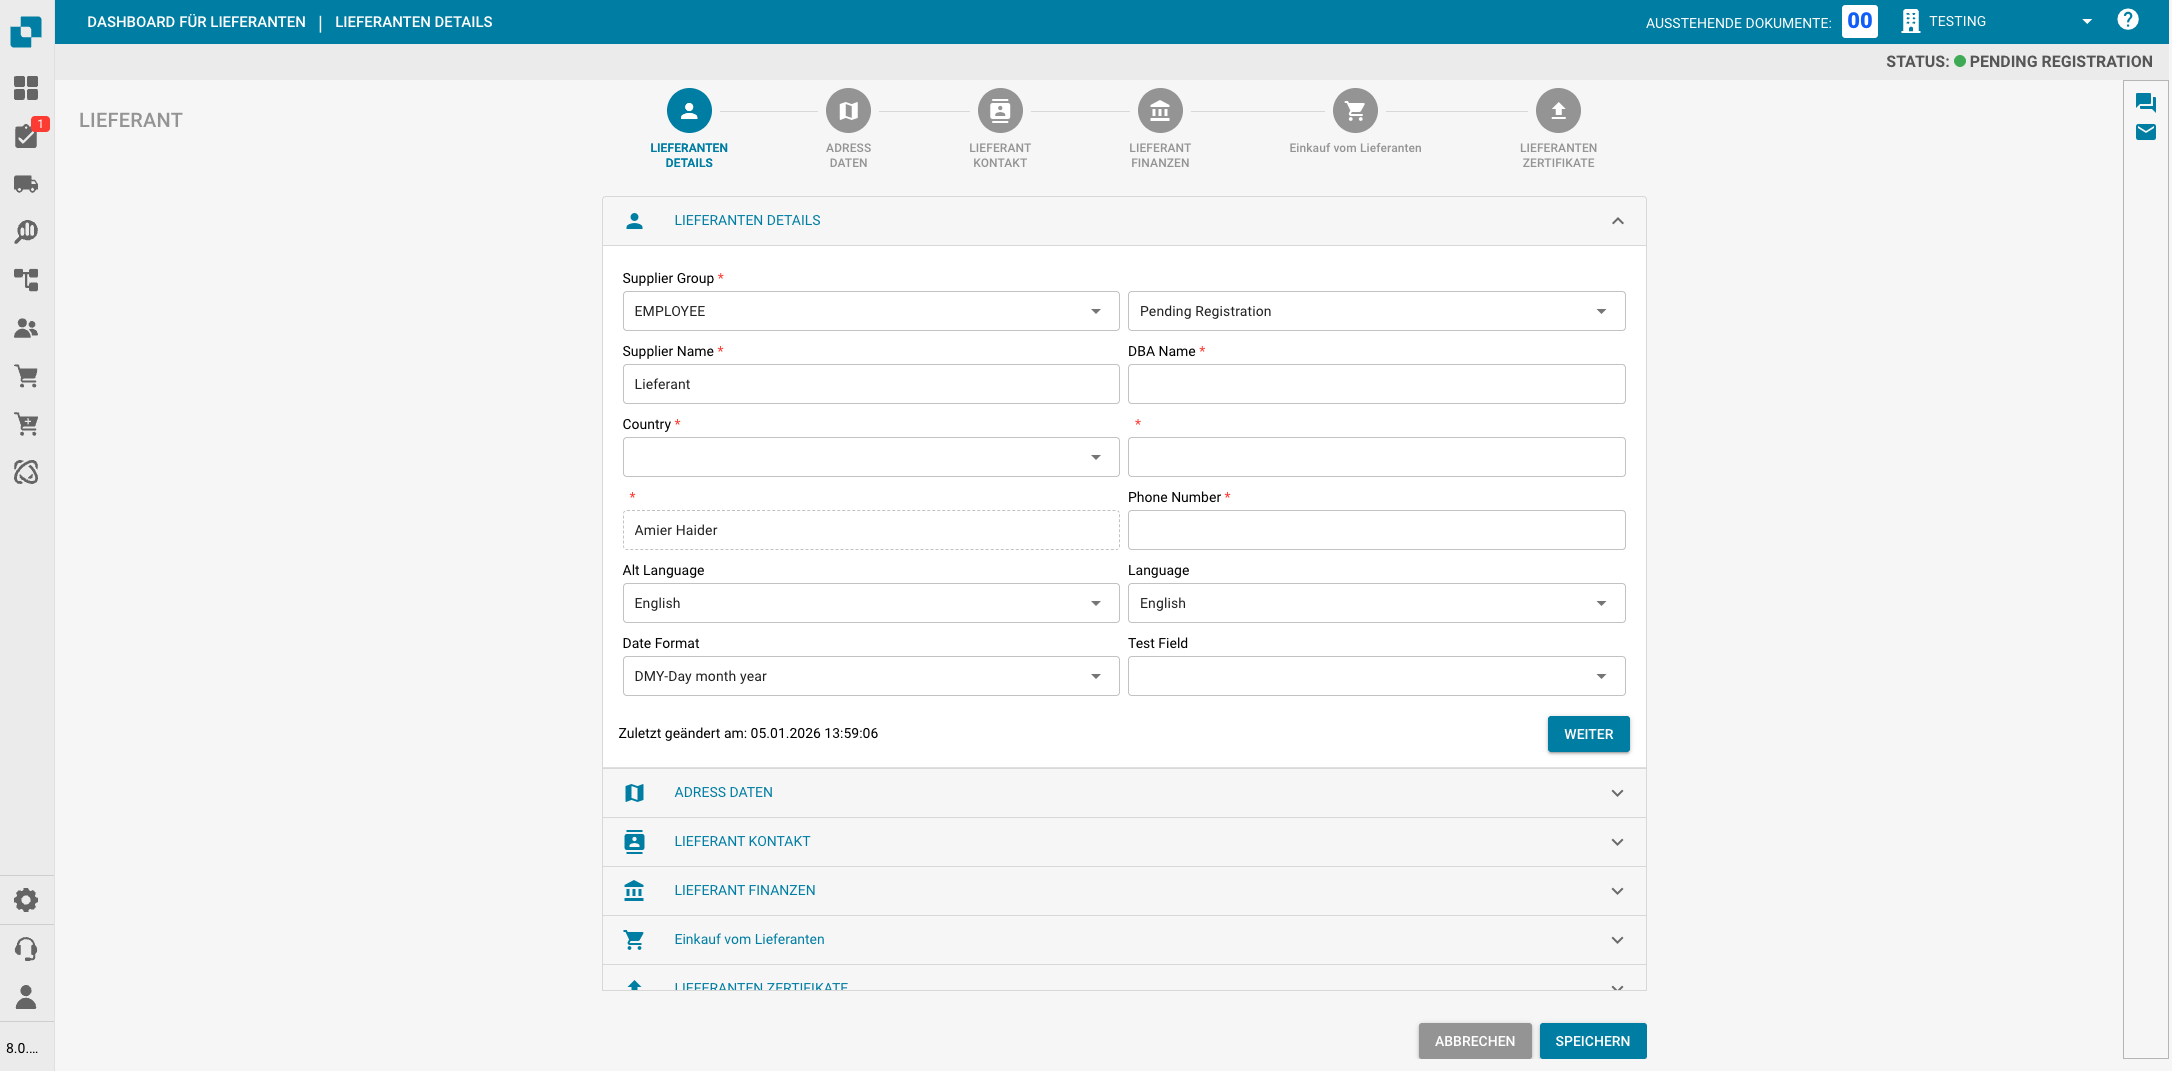The height and width of the screenshot is (1071, 2172).
Task: Open the chat messages icon
Action: 2145,102
